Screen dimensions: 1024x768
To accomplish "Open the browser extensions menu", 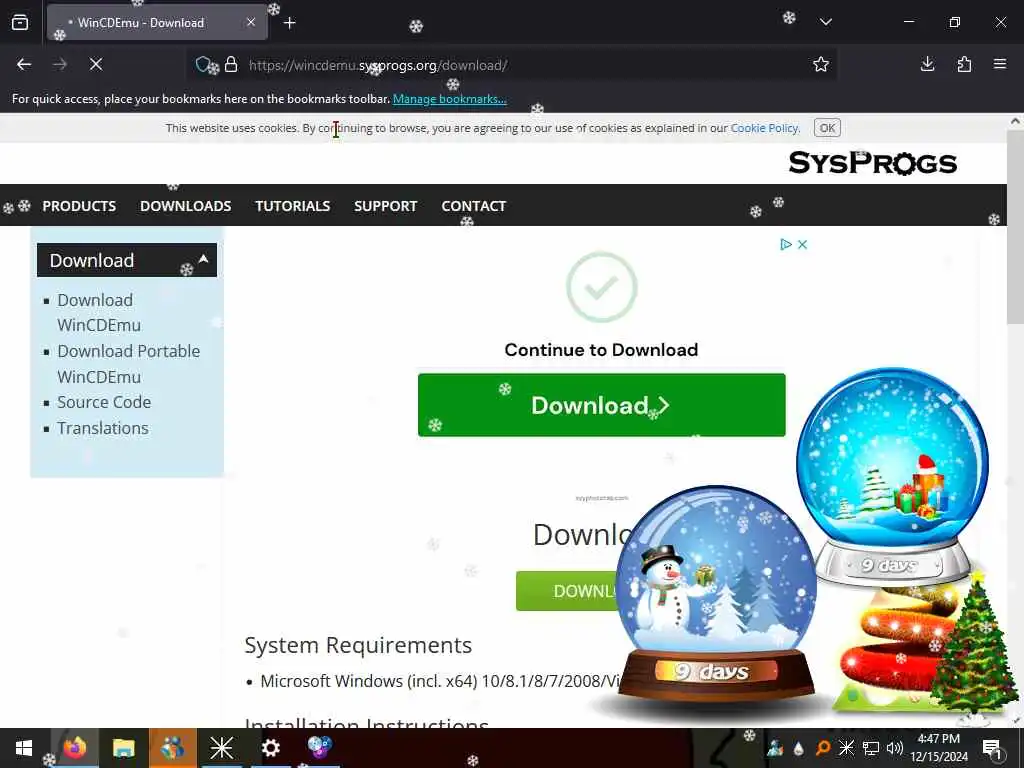I will point(964,64).
